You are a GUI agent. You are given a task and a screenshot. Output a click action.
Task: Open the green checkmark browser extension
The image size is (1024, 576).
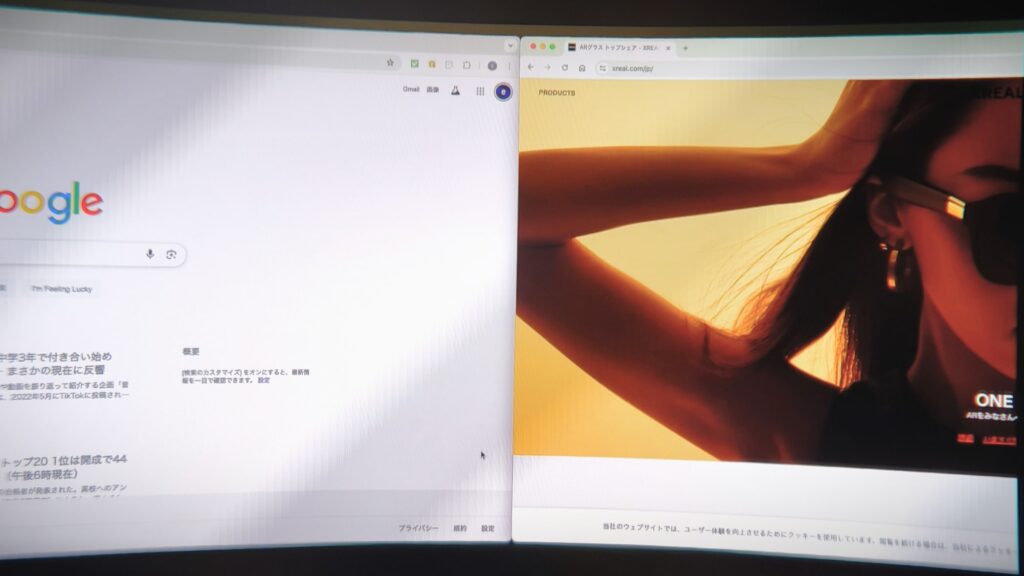[x=414, y=63]
